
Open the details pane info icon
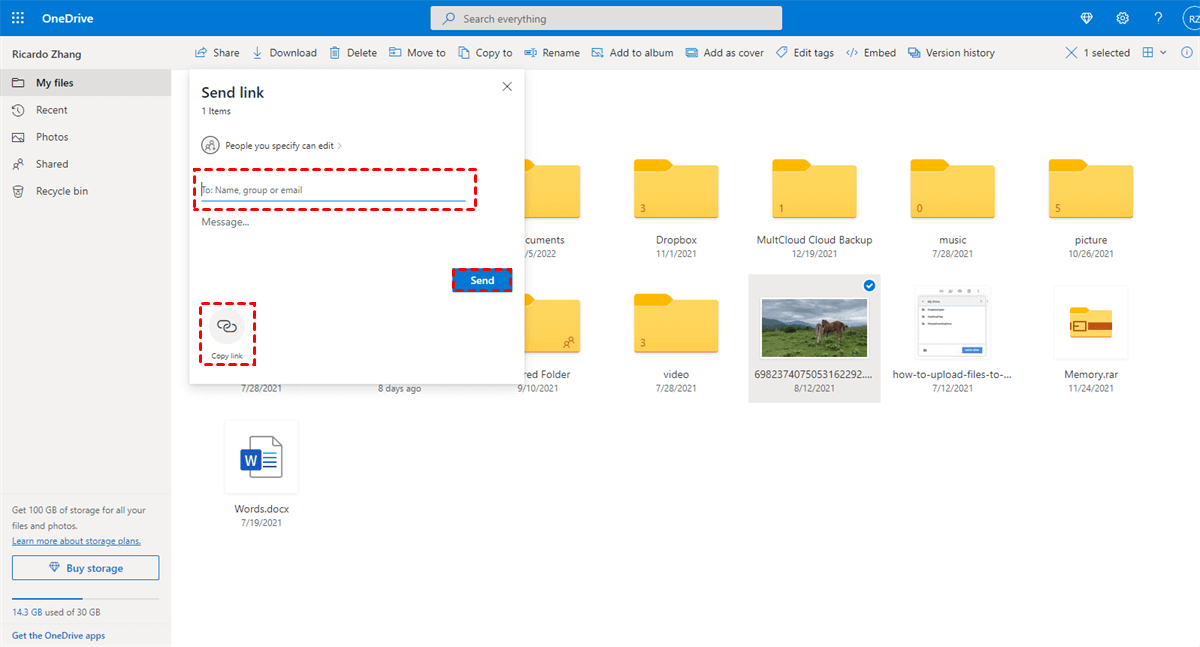(1187, 53)
